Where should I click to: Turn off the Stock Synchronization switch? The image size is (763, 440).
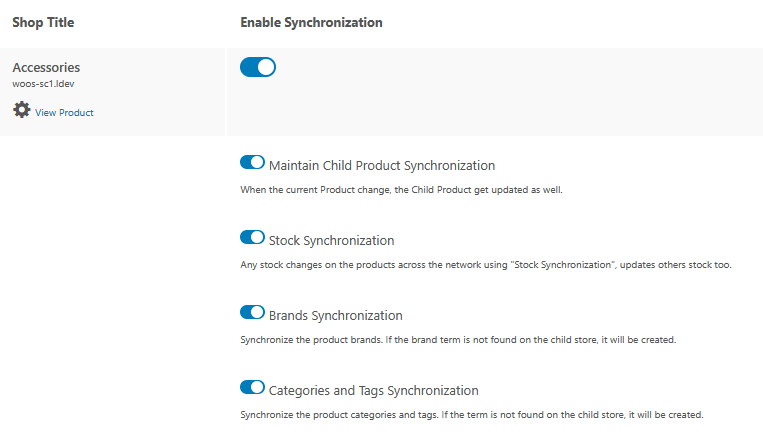tap(252, 238)
